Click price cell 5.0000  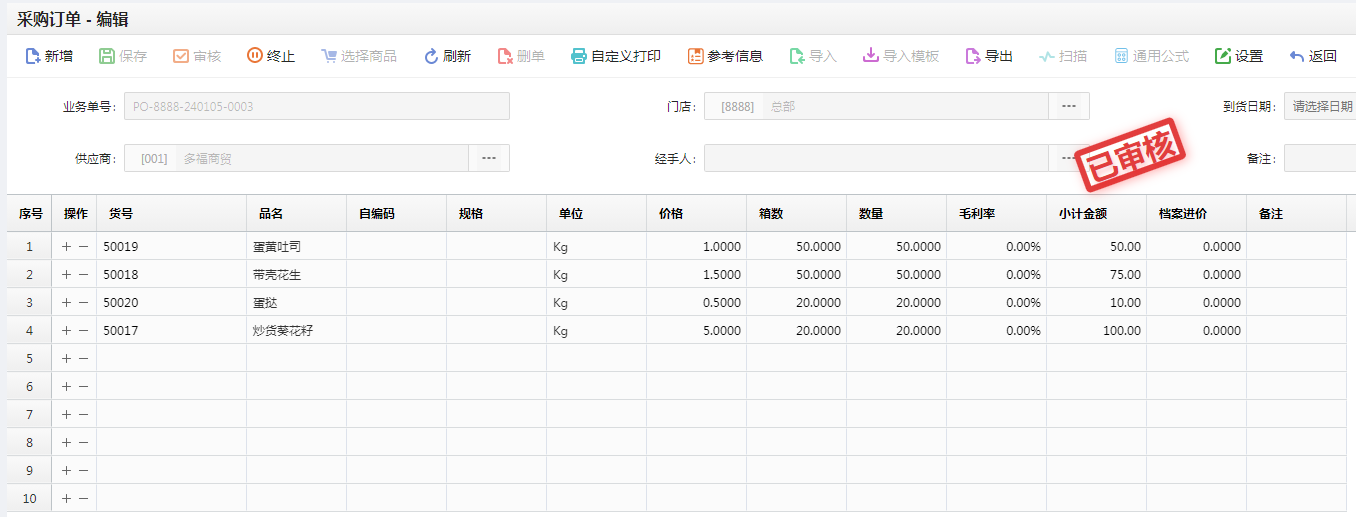[697, 330]
